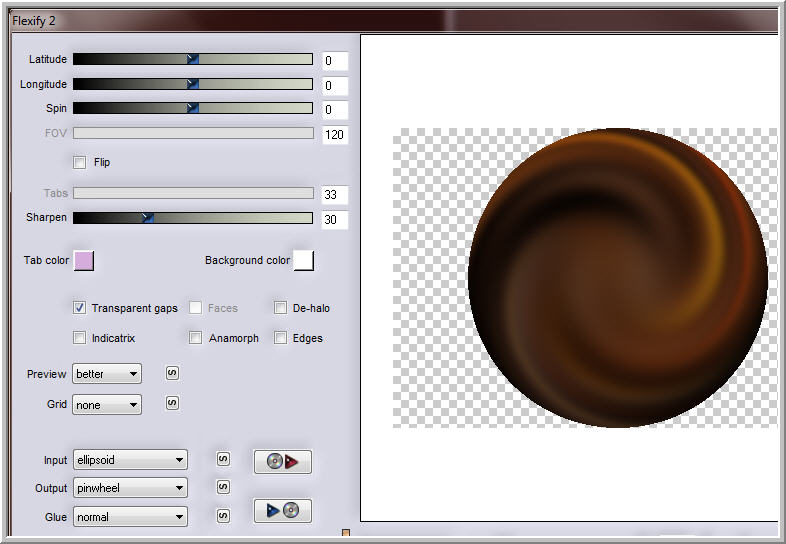Screen dimensions: 786x544
Task: Click the blue-arrow-and-disc preset button
Action: [x=283, y=511]
